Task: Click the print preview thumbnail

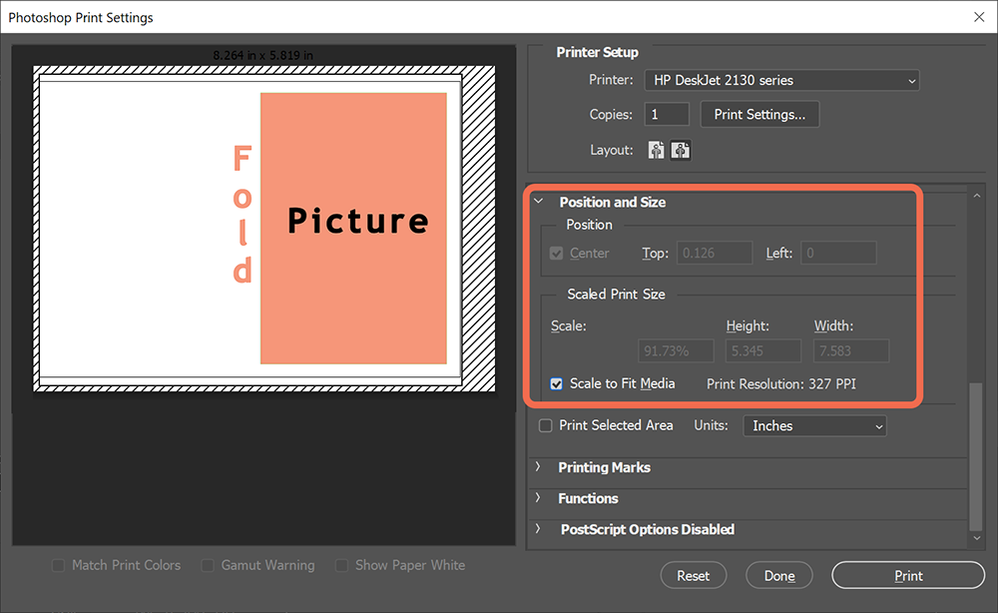Action: tap(264, 229)
